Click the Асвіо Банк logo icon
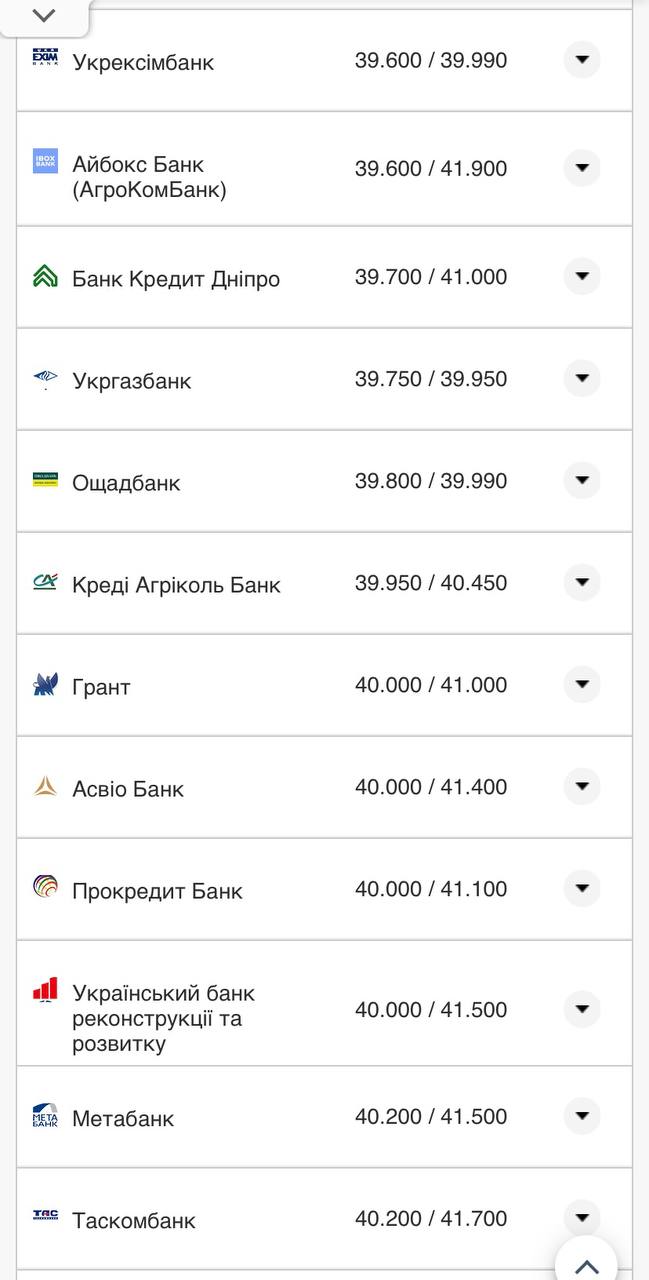The image size is (649, 1280). click(45, 787)
